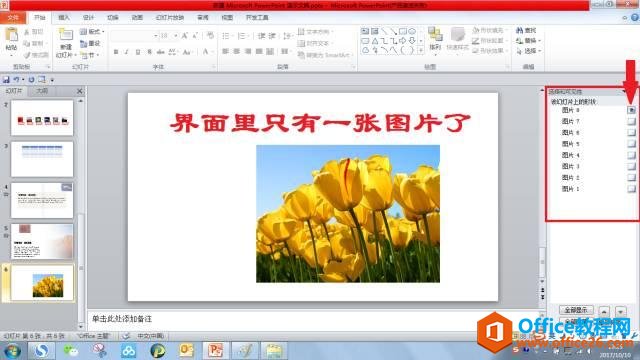The width and height of the screenshot is (640, 360).
Task: Click the move down reorder arrow button
Action: [620, 311]
